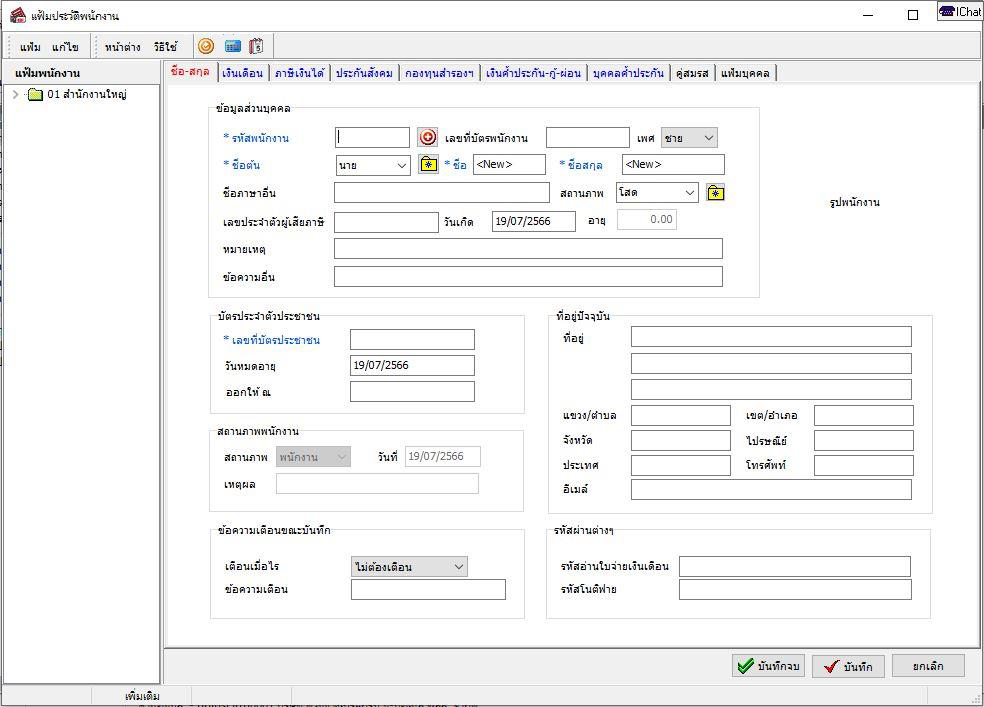Open the แฟ้ม menu
Image resolution: width=984 pixels, height=707 pixels.
(x=30, y=47)
